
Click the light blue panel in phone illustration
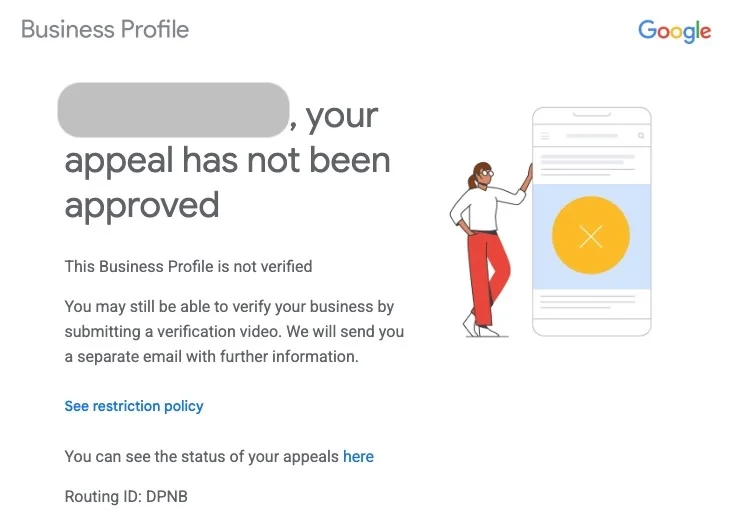pos(591,236)
